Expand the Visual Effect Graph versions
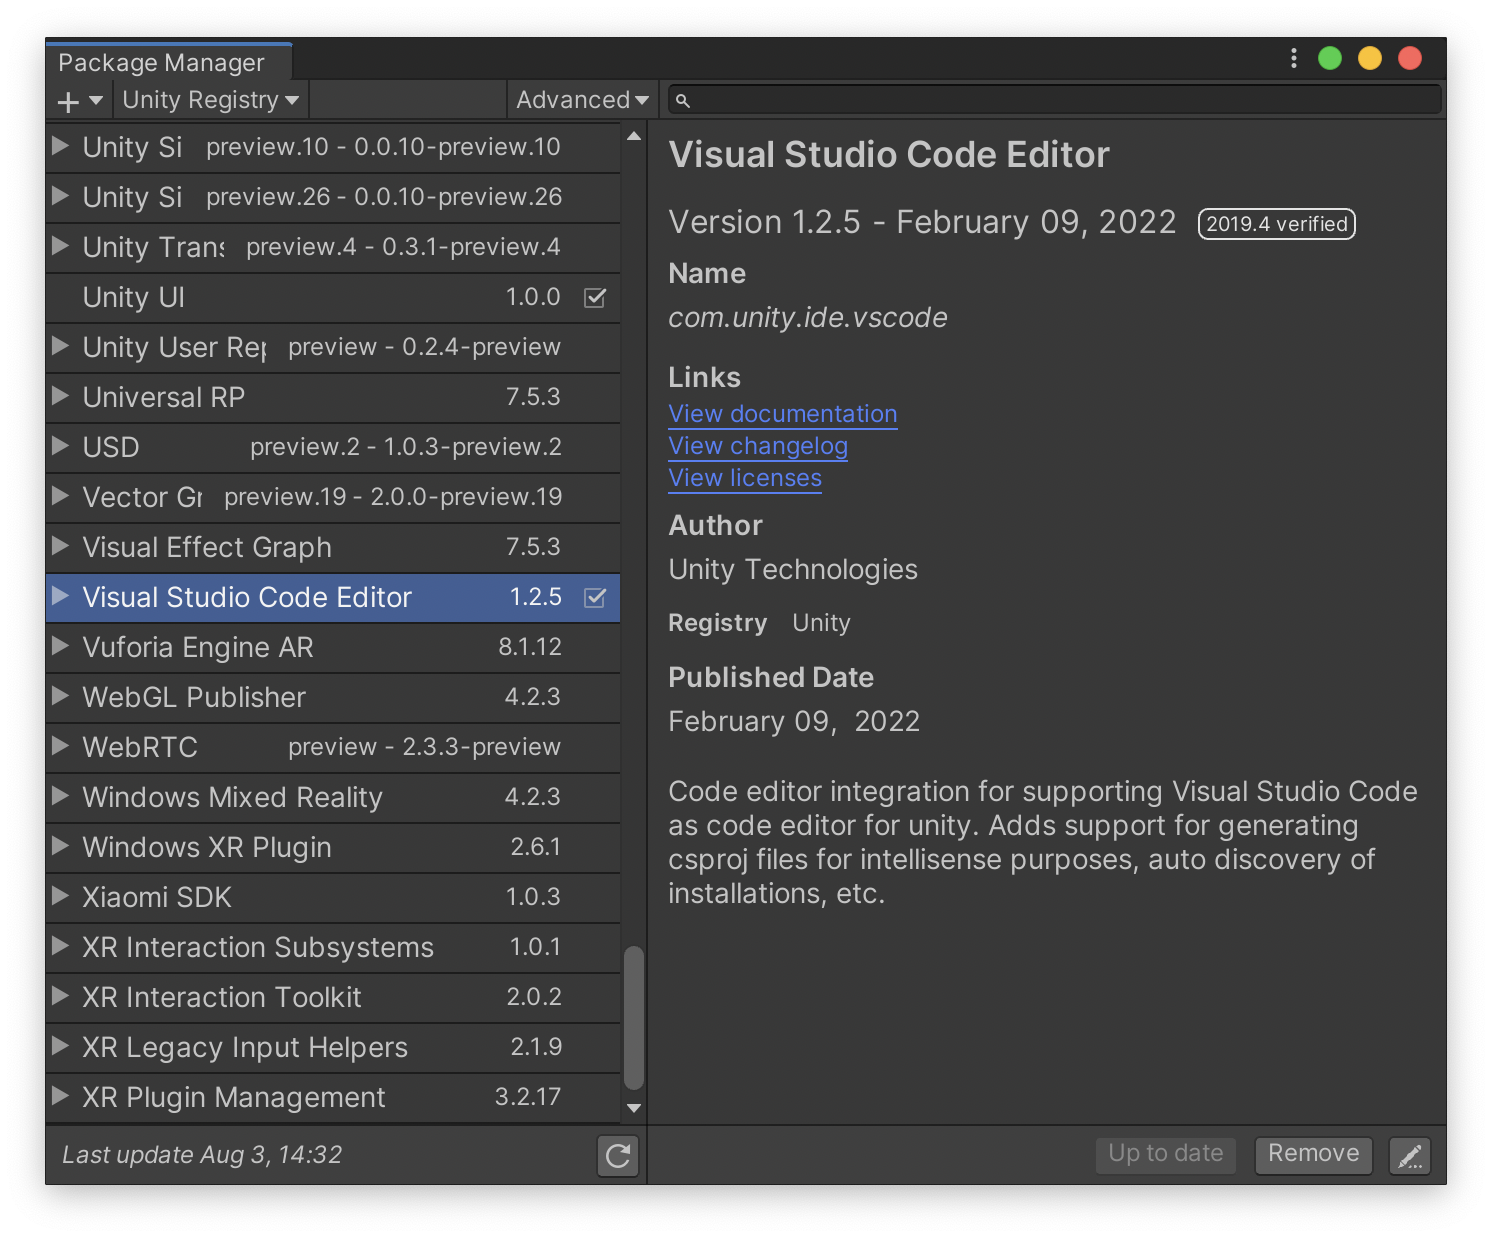This screenshot has height=1238, width=1492. coord(60,546)
